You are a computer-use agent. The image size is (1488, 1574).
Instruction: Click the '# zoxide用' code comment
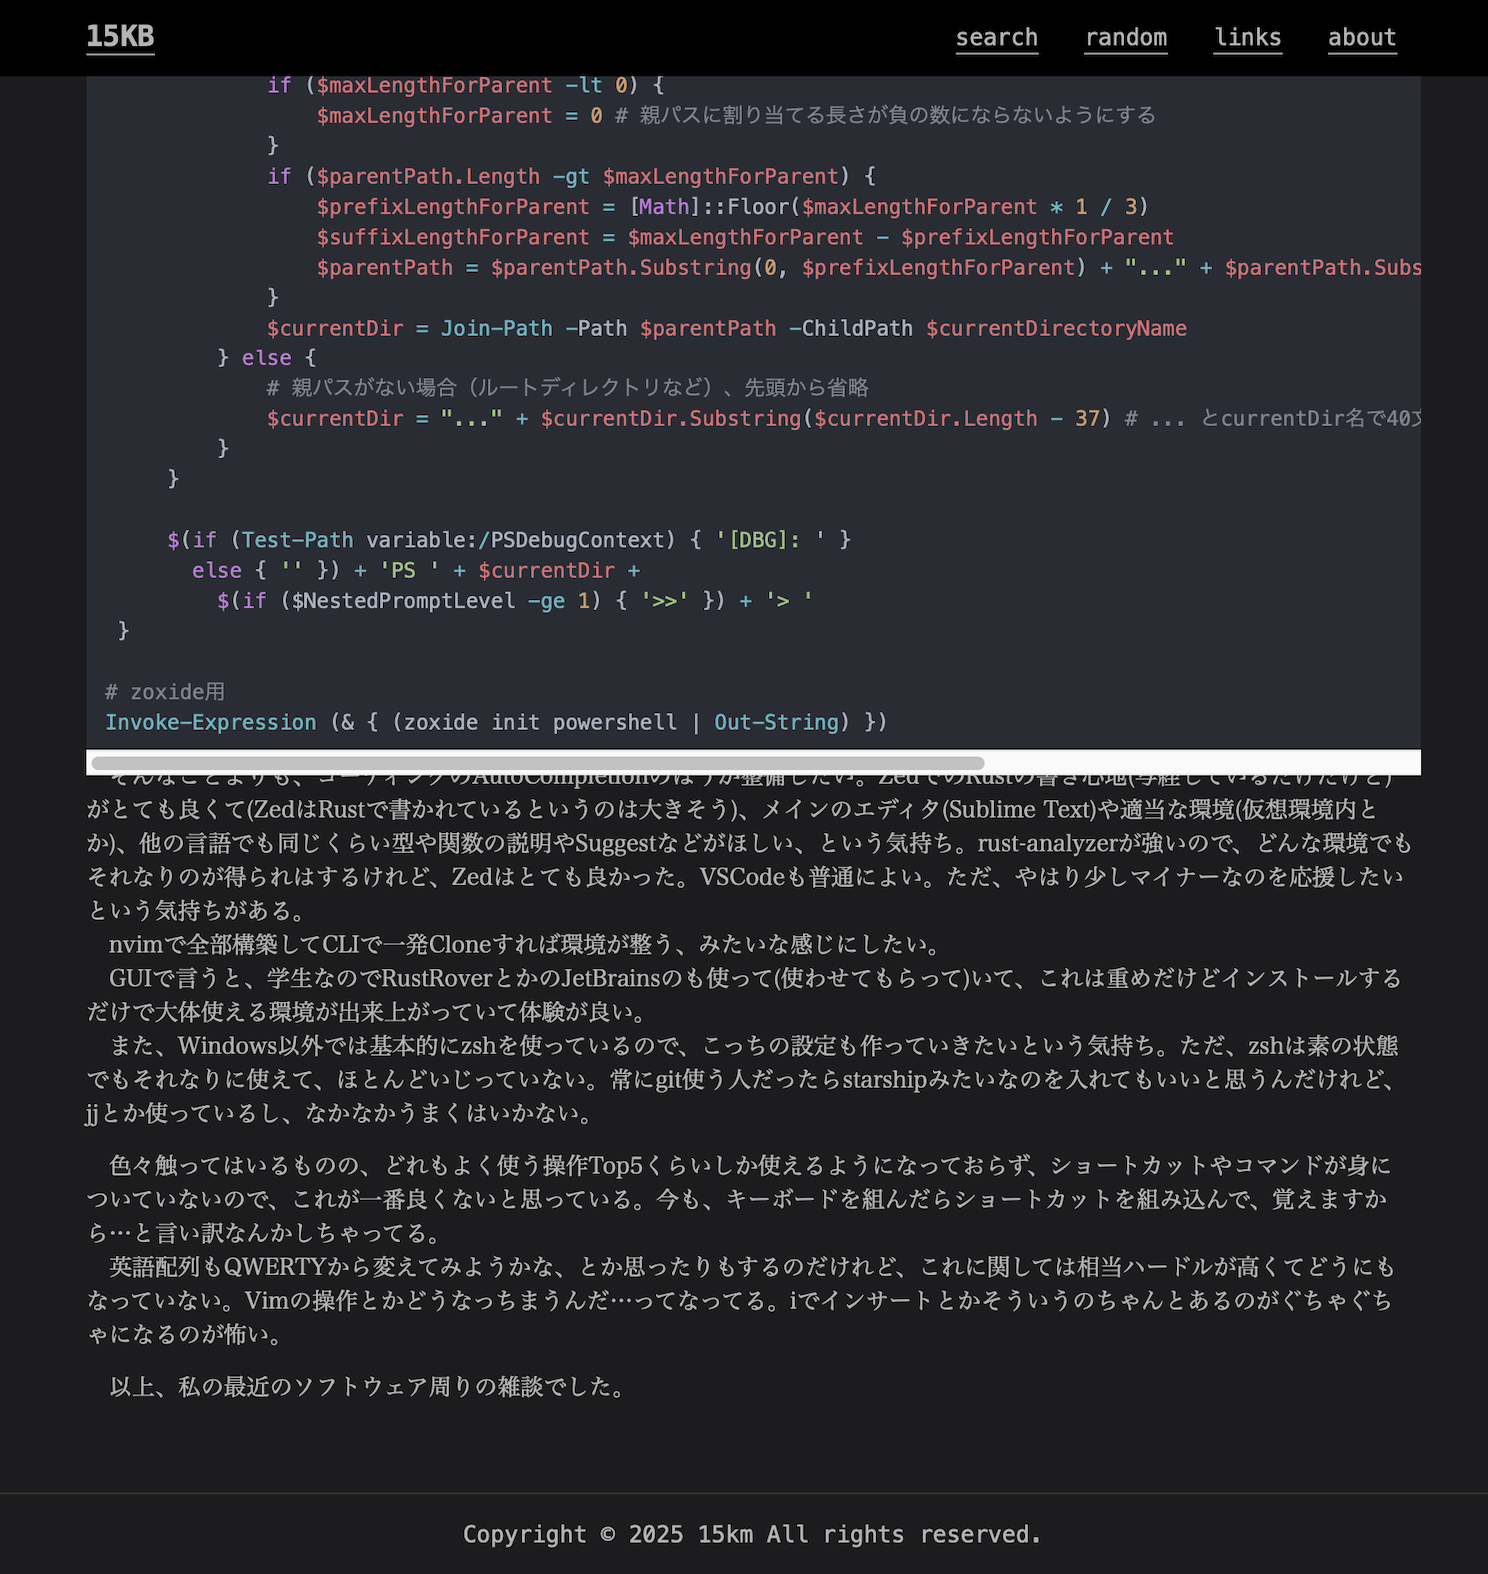pos(165,692)
